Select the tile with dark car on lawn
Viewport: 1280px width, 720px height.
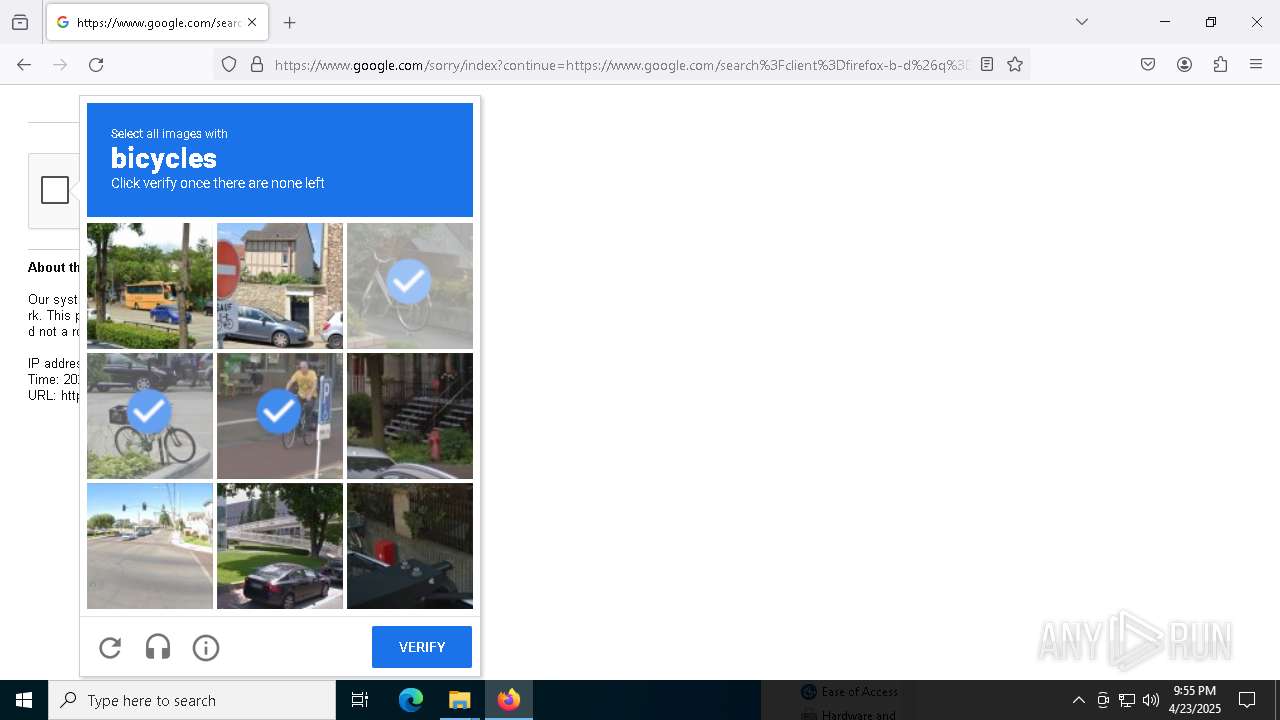click(280, 546)
